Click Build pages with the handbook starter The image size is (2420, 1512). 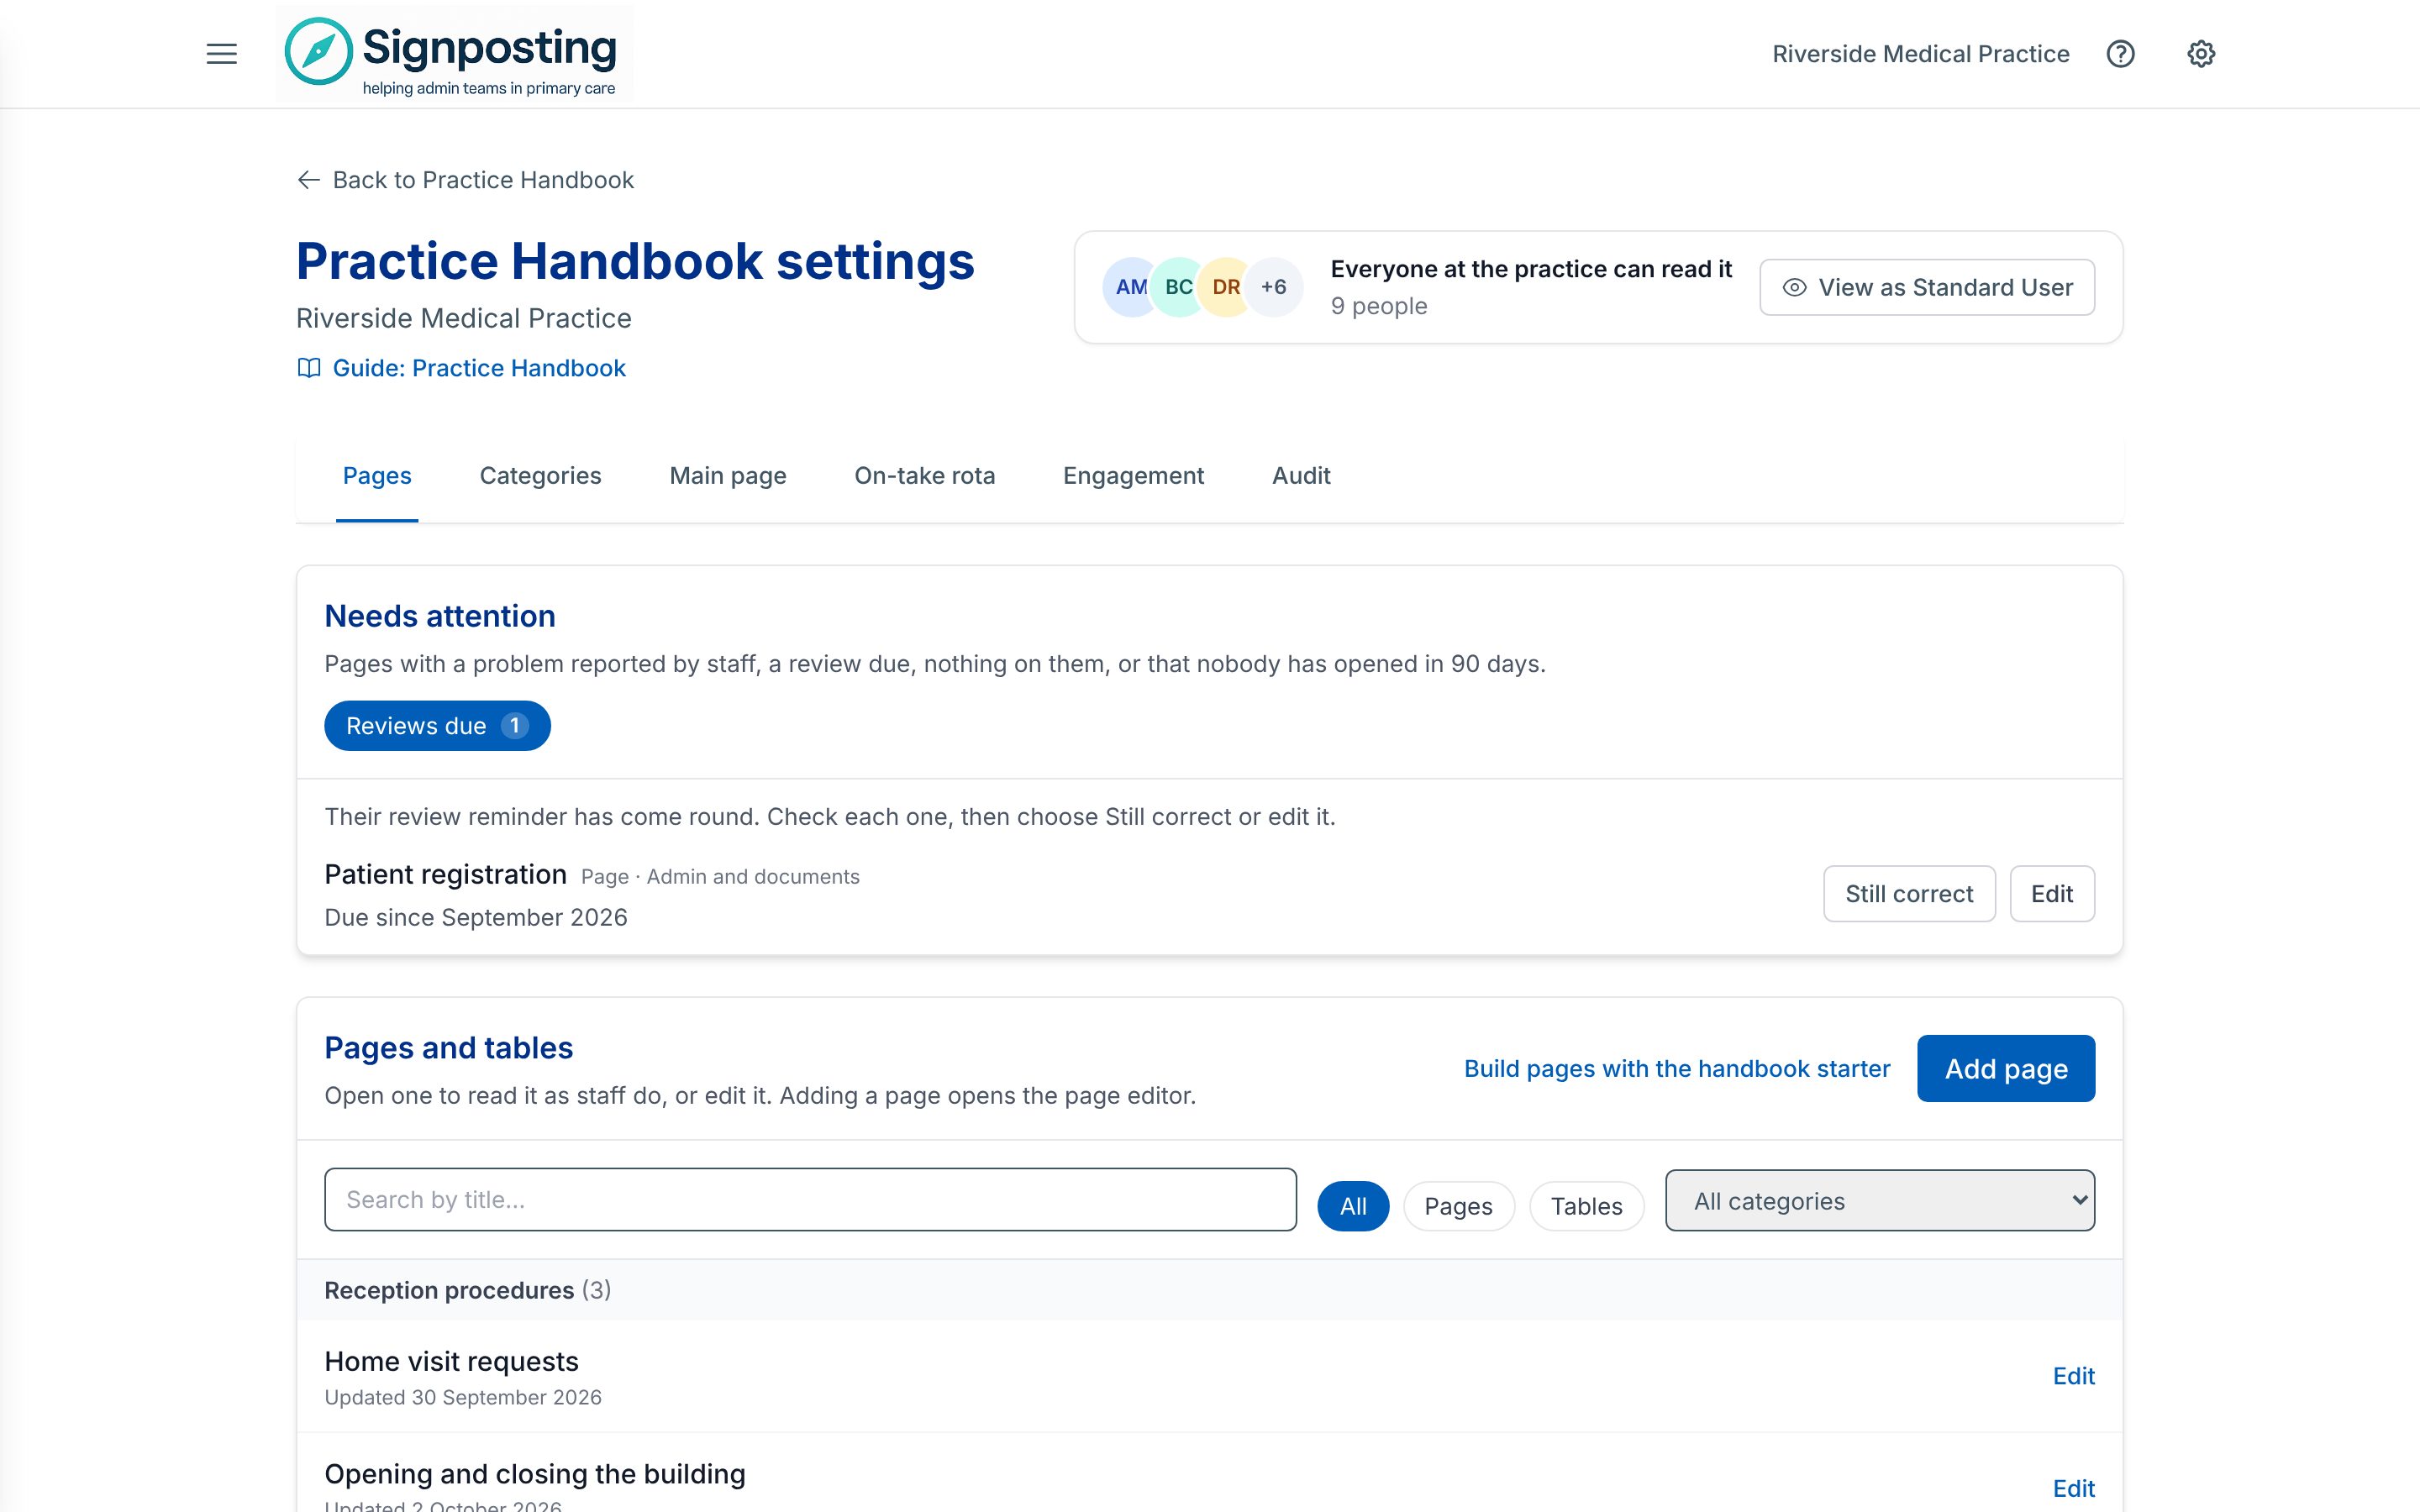[x=1677, y=1069]
